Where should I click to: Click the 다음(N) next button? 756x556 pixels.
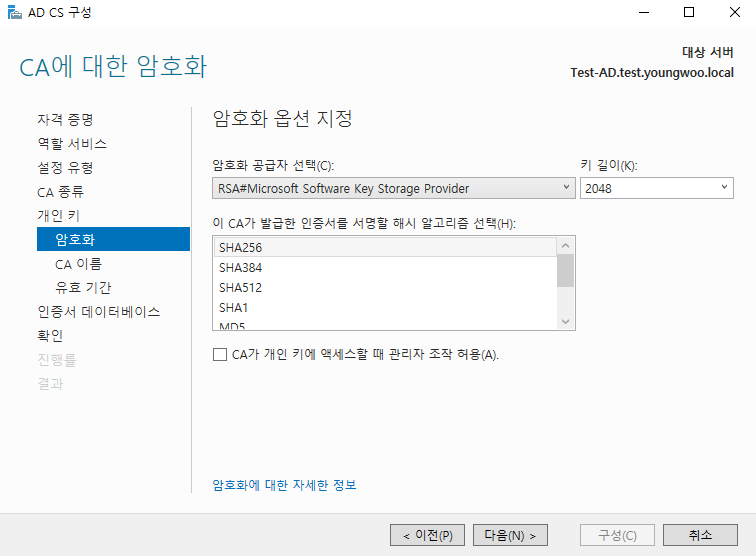(x=510, y=535)
